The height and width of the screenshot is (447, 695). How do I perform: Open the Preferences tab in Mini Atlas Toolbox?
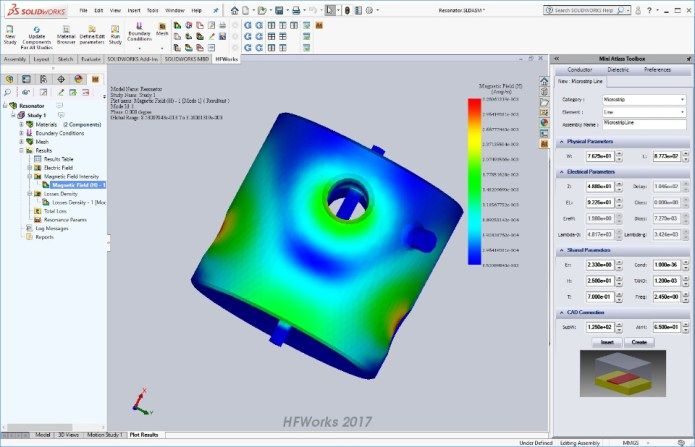[657, 70]
